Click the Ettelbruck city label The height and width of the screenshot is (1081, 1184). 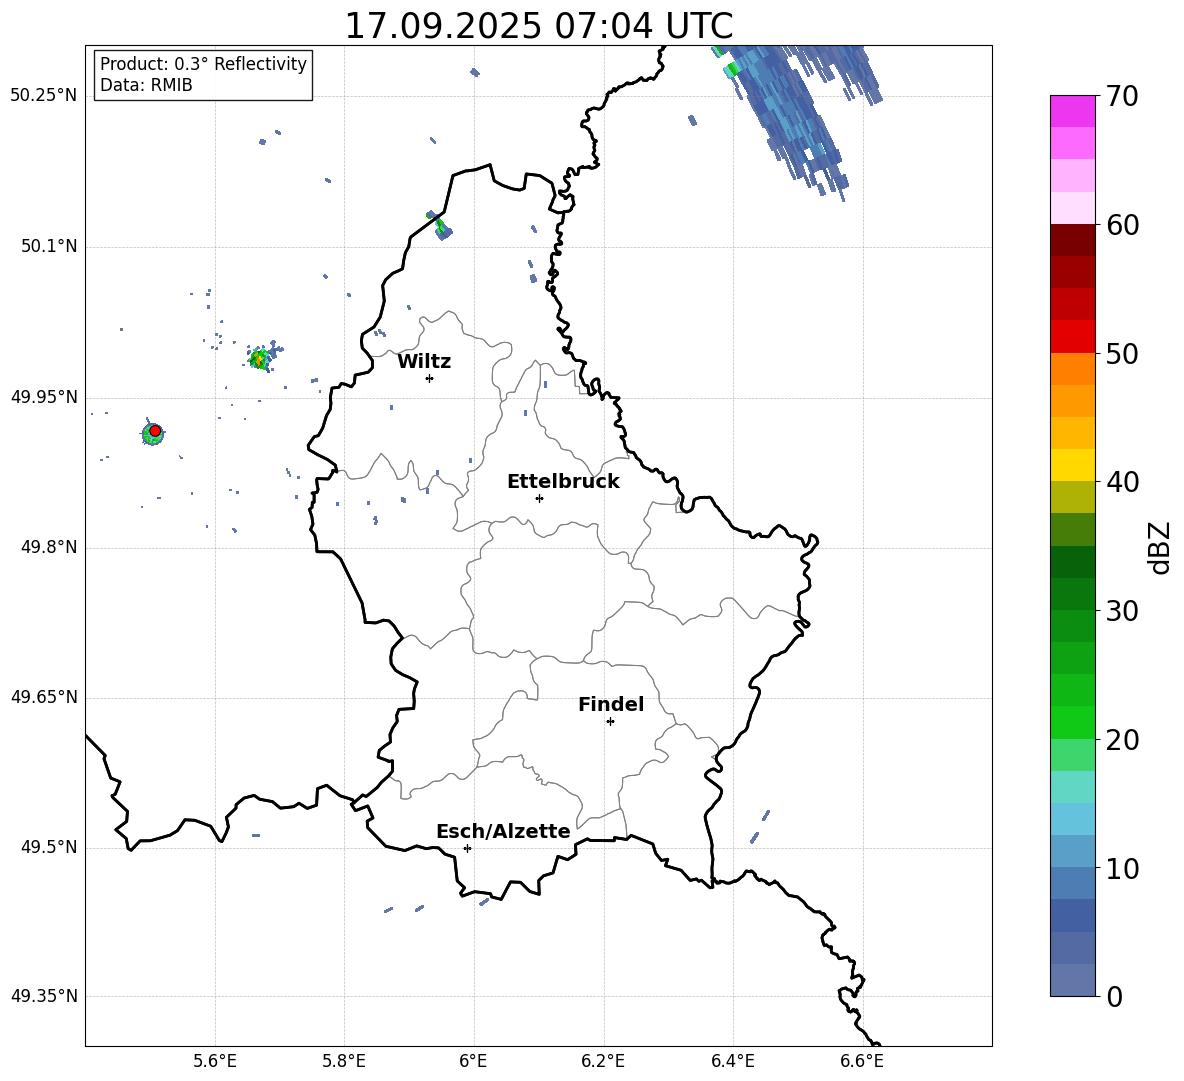coord(563,482)
